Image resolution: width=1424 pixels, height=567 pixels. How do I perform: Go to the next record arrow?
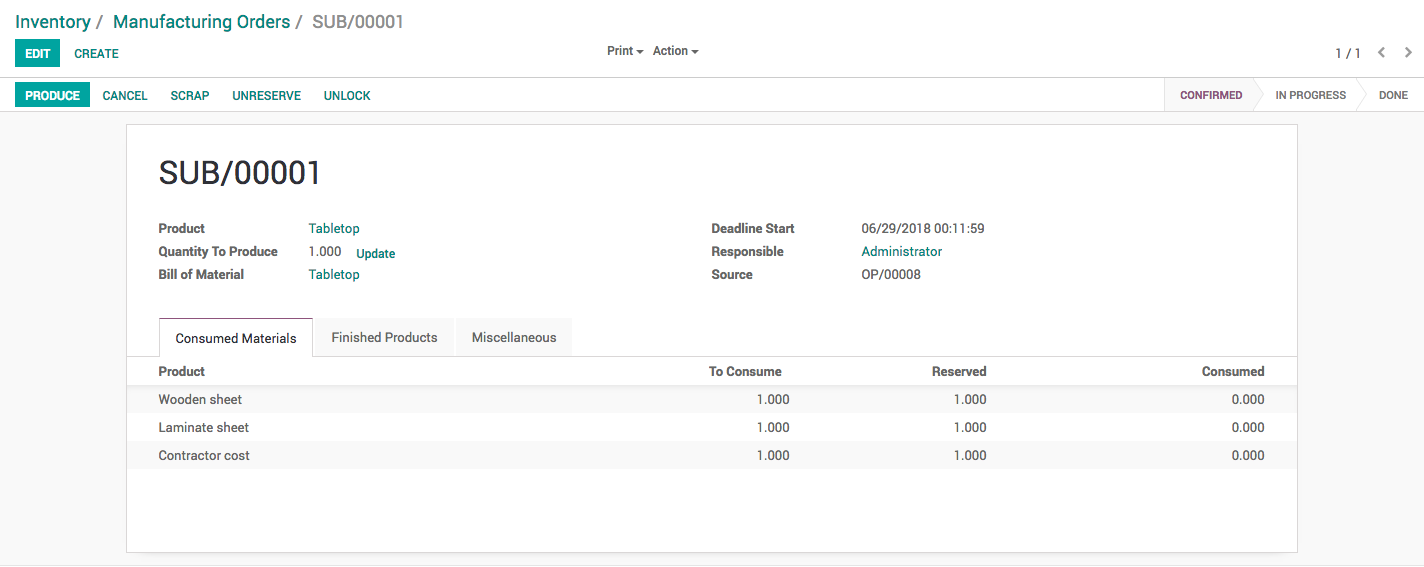coord(1408,53)
